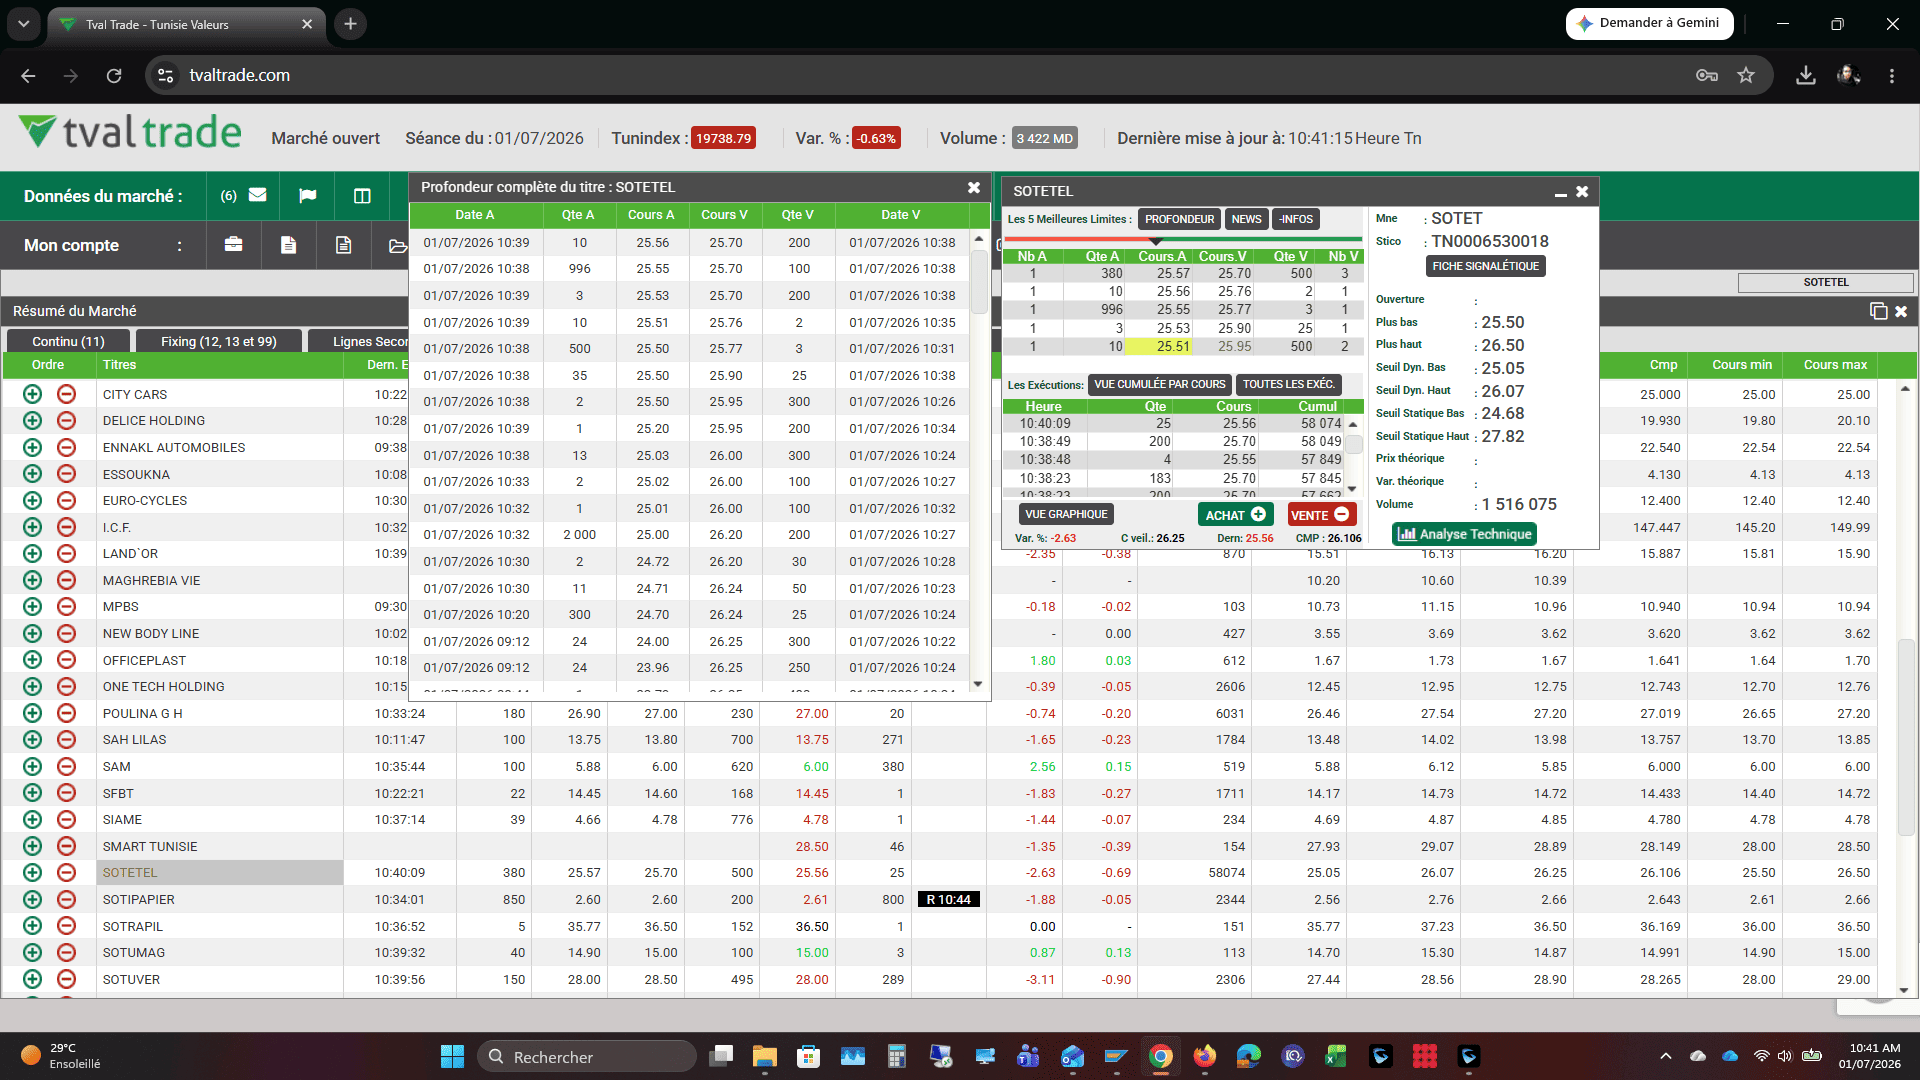Minimize the SOTETEL detail panel
This screenshot has width=1920, height=1080.
(x=1560, y=192)
